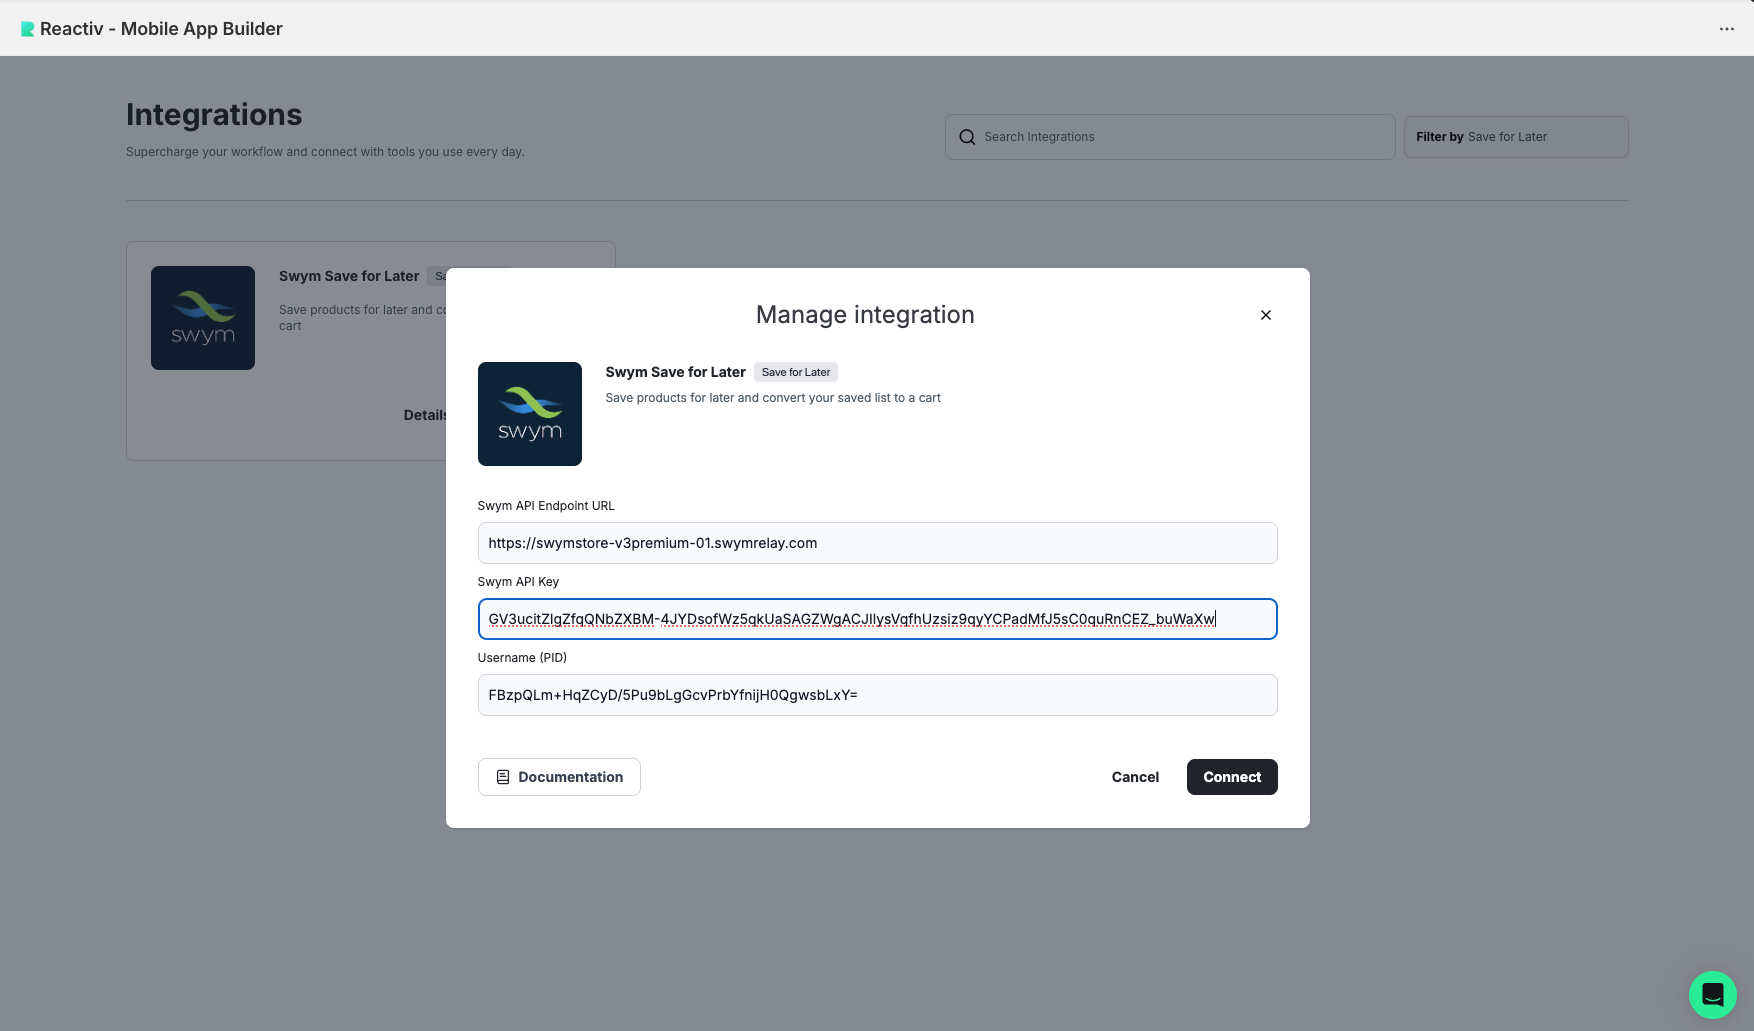Click Swym Save for Later card title
This screenshot has height=1031, width=1754.
[349, 276]
